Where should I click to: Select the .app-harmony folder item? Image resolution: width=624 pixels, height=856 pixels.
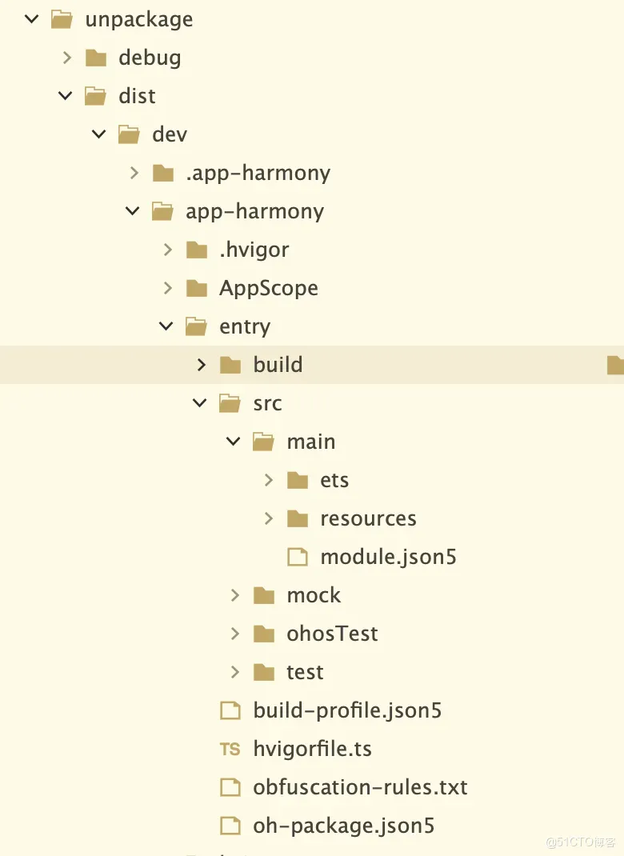tap(241, 173)
